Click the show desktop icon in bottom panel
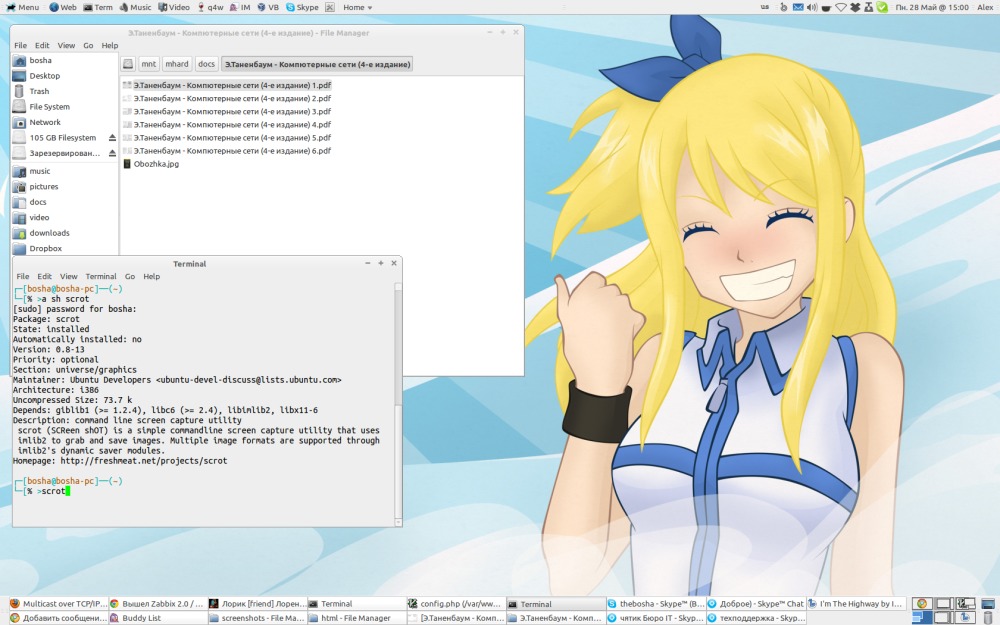1000x625 pixels. coord(988,603)
